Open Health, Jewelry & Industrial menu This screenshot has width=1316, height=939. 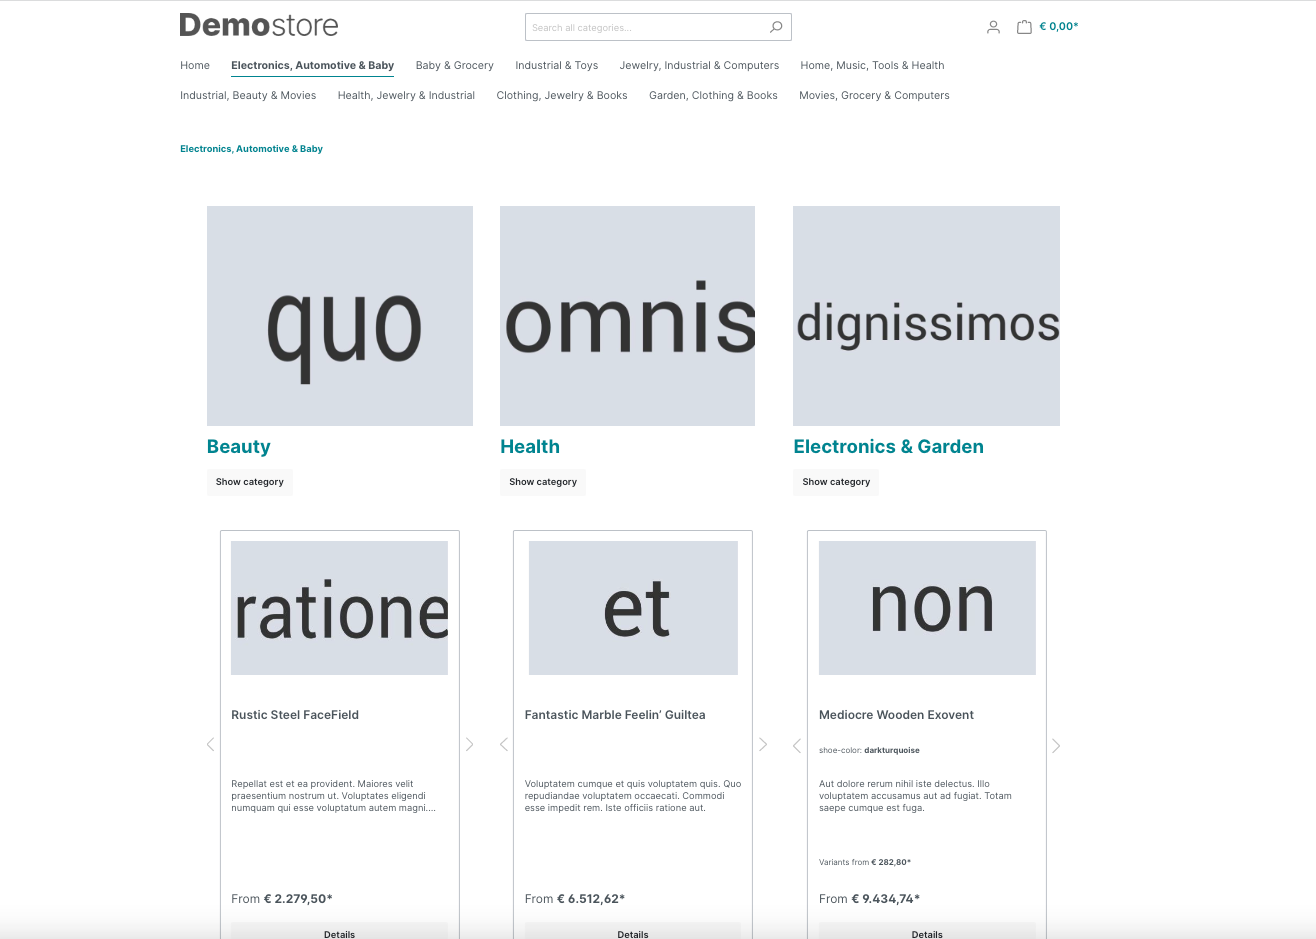click(x=406, y=95)
